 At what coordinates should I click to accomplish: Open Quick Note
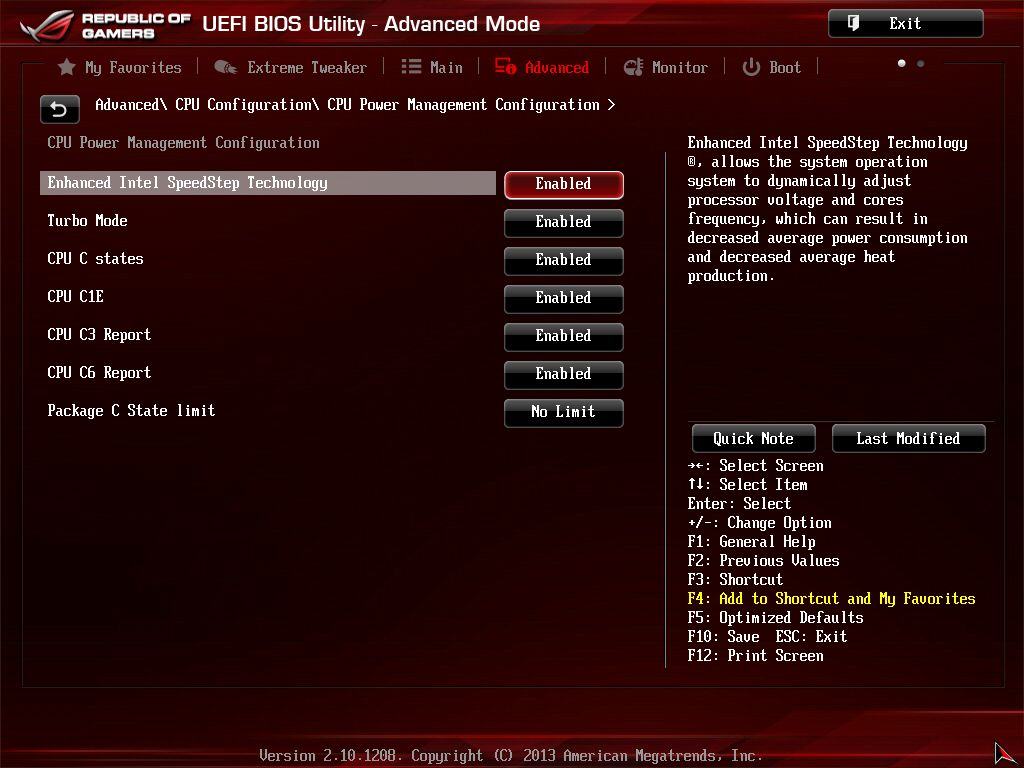[x=754, y=438]
